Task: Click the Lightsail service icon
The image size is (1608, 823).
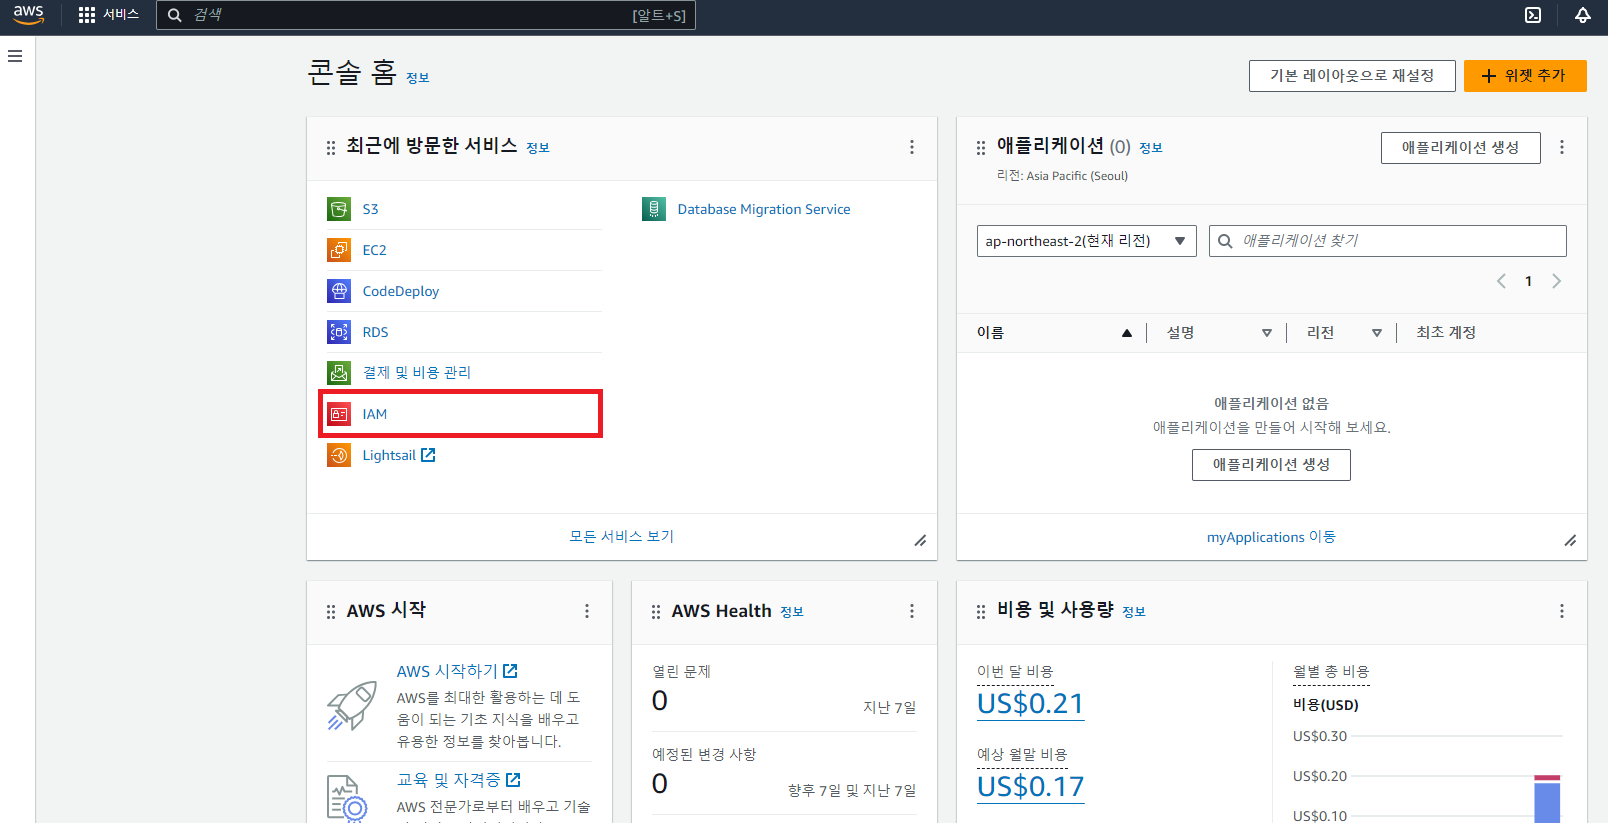Action: 339,455
